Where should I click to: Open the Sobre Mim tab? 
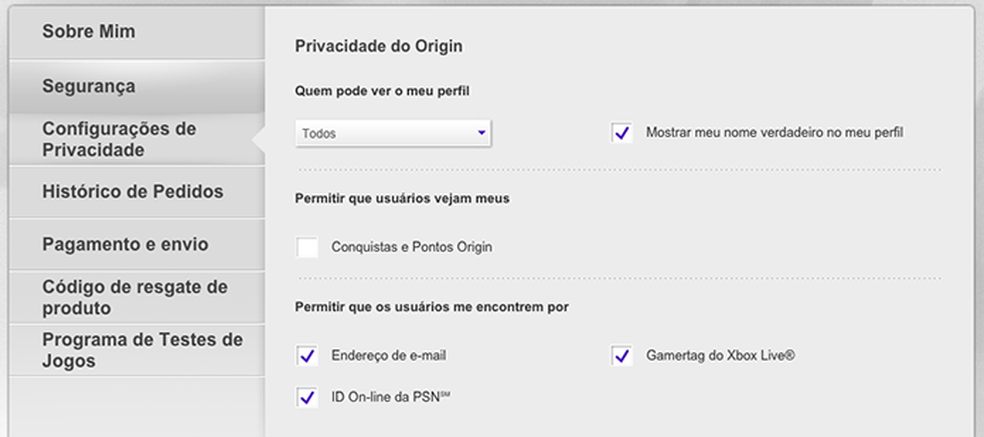(89, 32)
